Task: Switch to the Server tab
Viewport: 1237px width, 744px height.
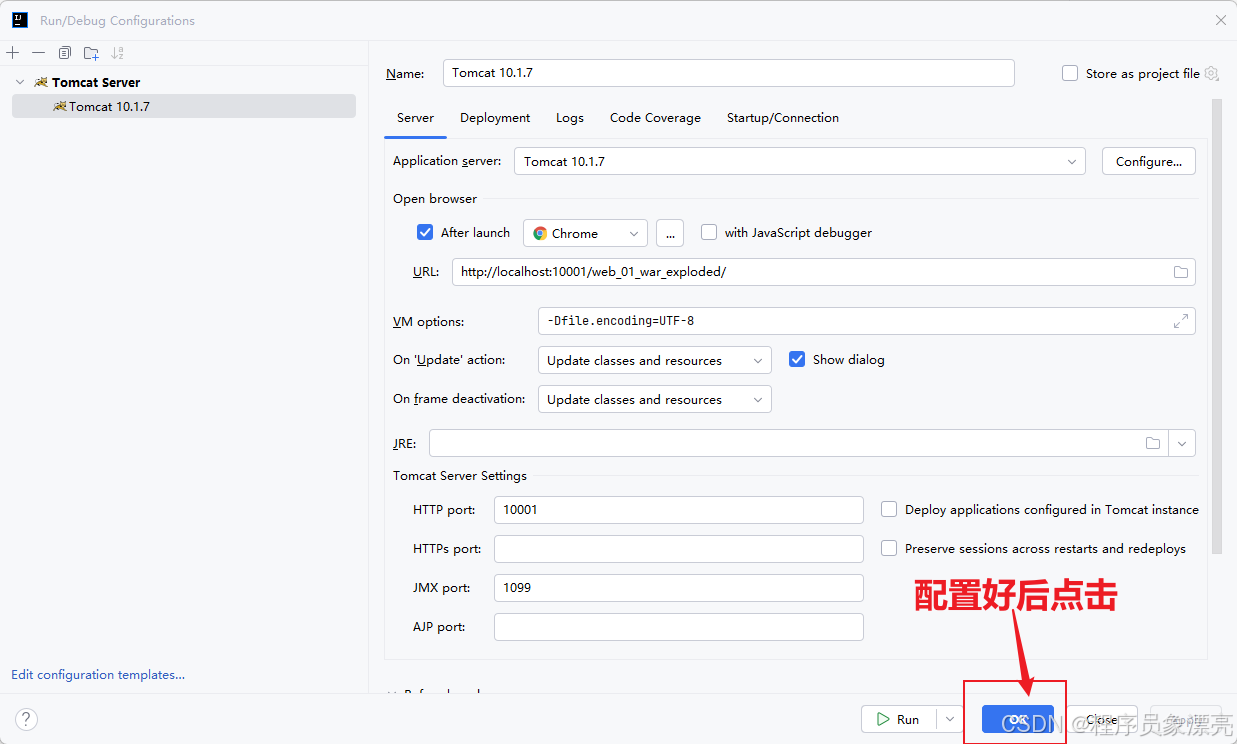Action: (415, 117)
